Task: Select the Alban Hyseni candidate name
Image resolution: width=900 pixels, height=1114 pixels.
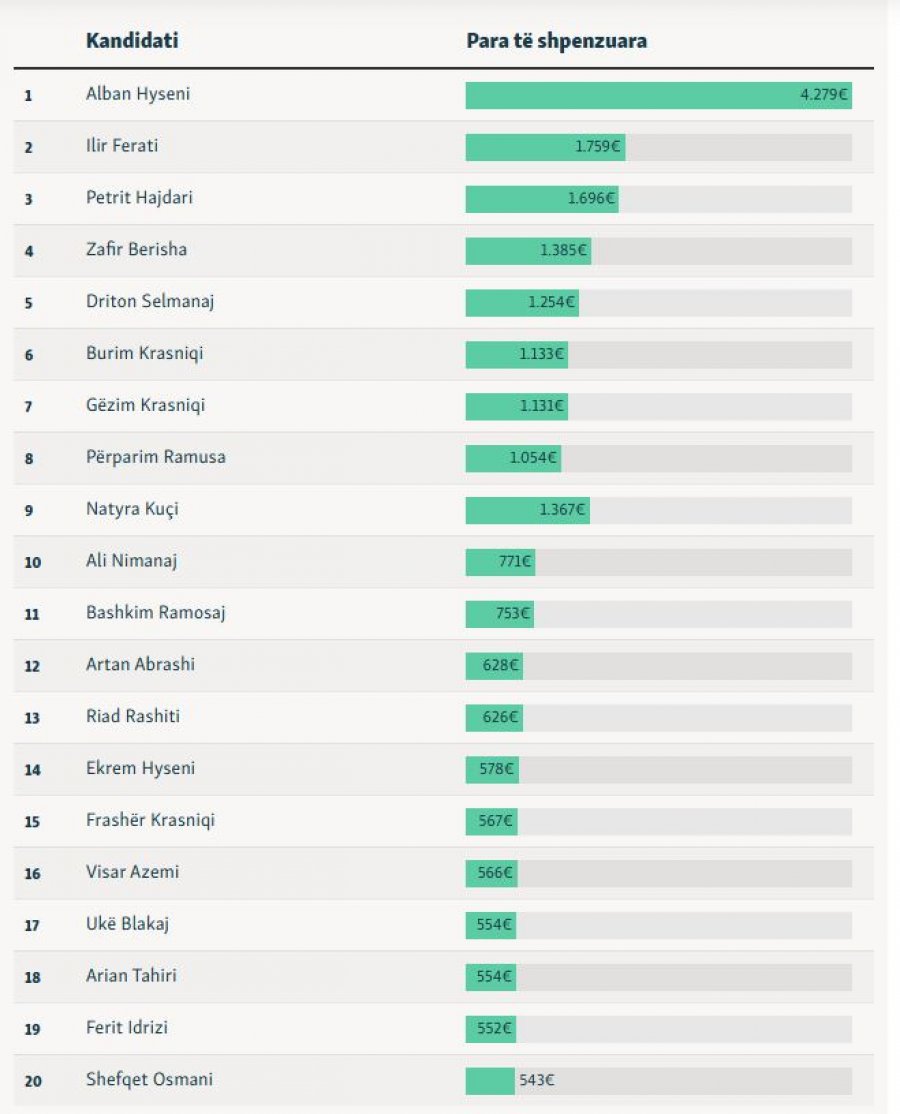Action: 138,94
